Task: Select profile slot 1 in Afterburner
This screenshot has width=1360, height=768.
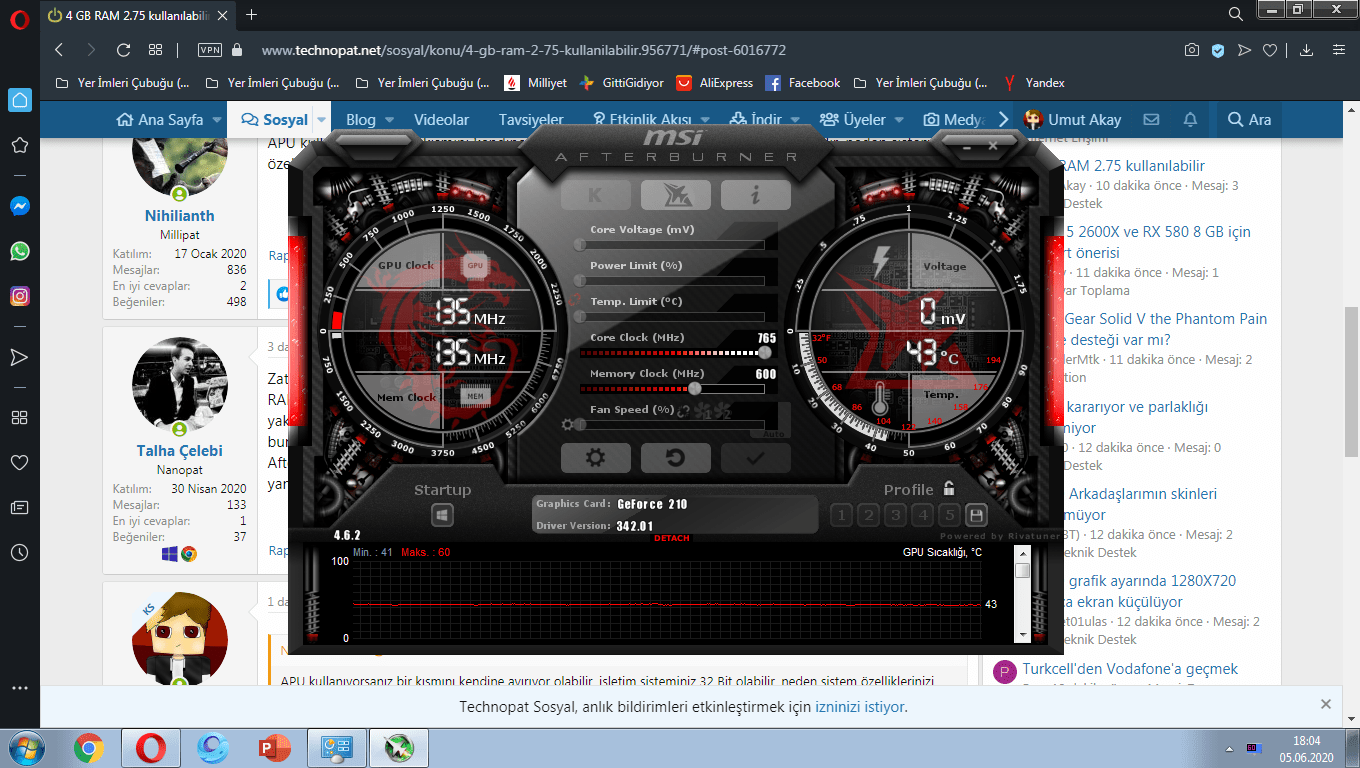Action: click(x=841, y=515)
